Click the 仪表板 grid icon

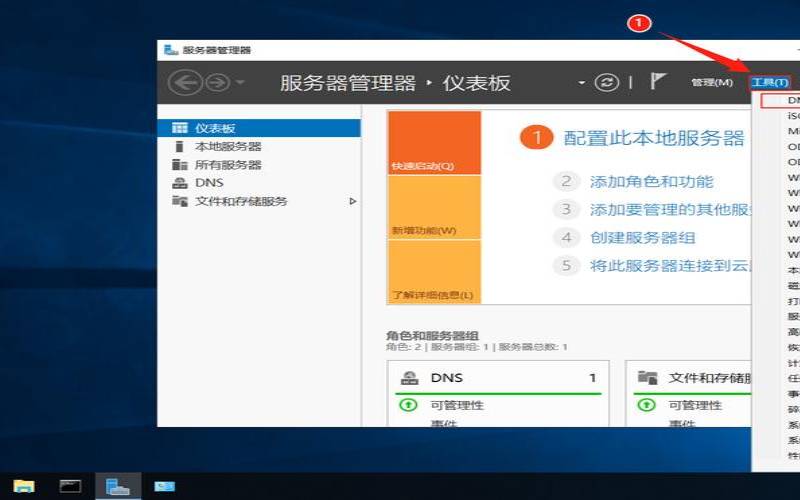click(x=180, y=128)
